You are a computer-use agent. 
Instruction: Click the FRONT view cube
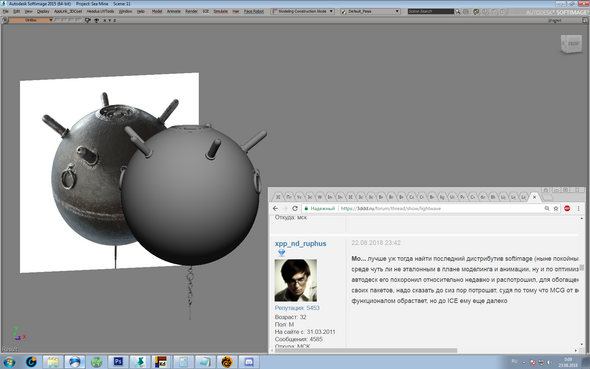(572, 44)
